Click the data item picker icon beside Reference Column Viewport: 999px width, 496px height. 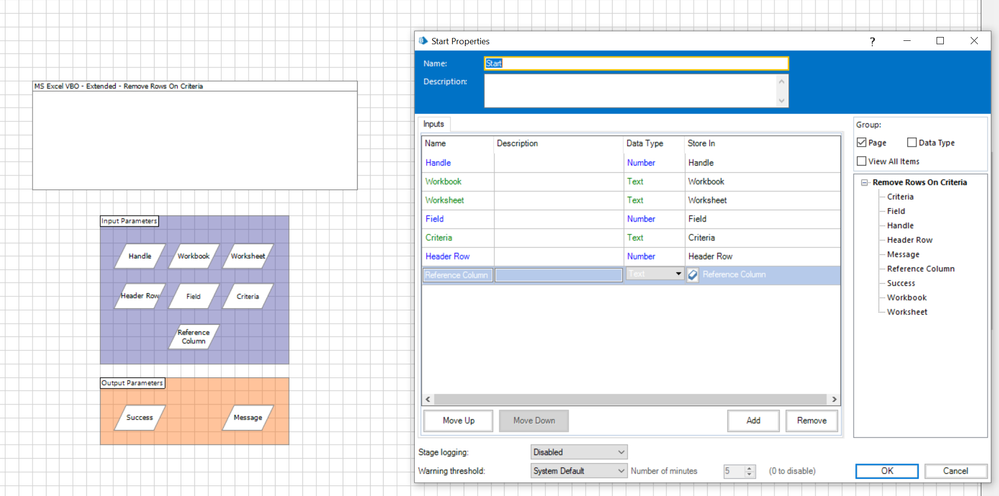pyautogui.click(x=694, y=275)
